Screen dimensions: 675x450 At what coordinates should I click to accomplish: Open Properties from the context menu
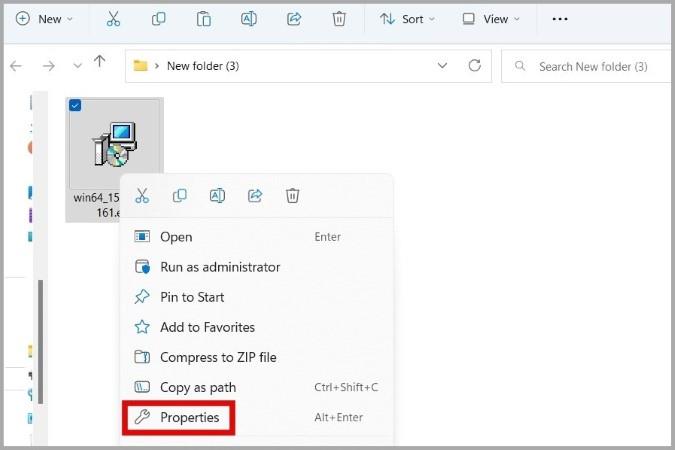tap(257, 417)
